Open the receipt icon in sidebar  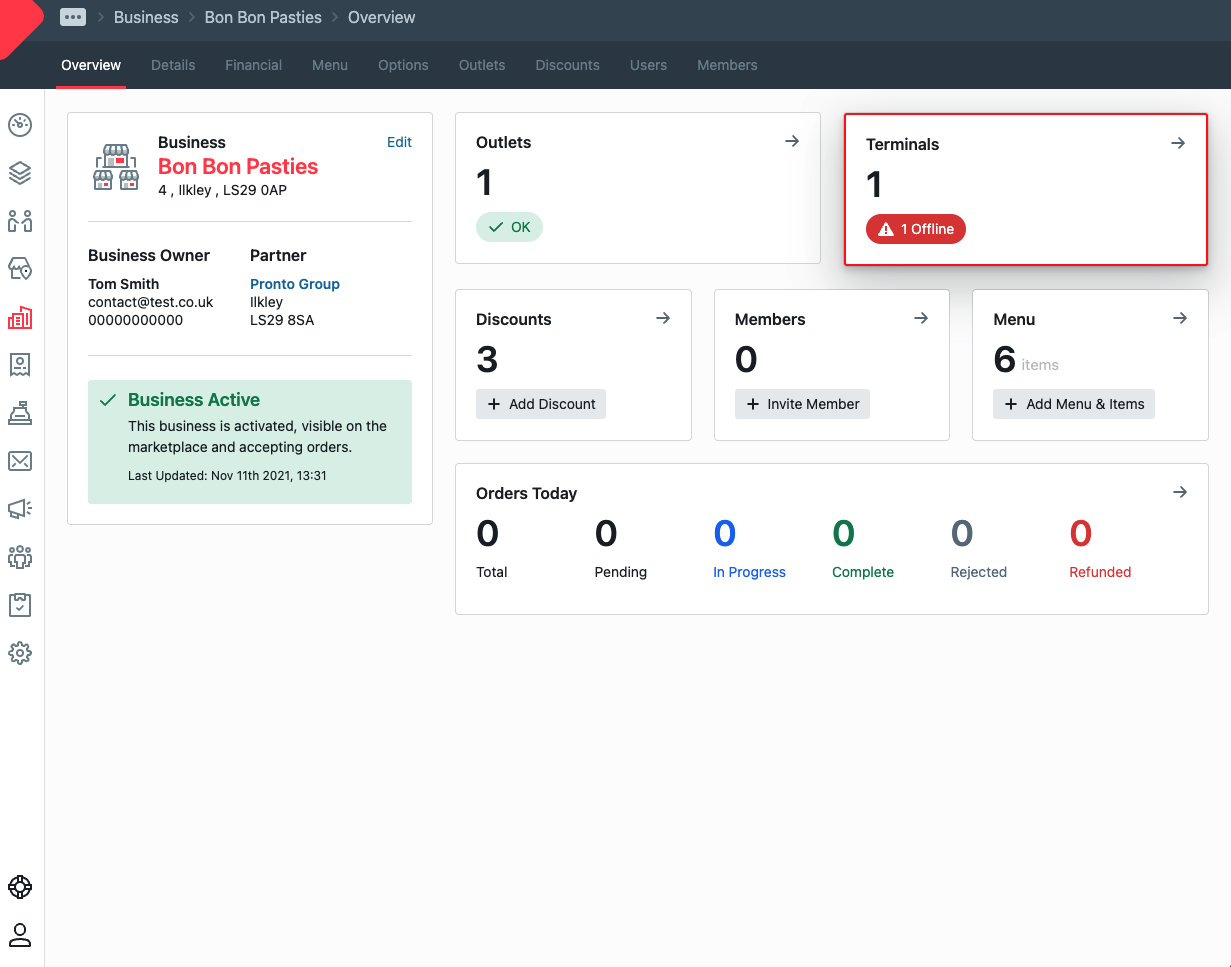click(x=20, y=364)
